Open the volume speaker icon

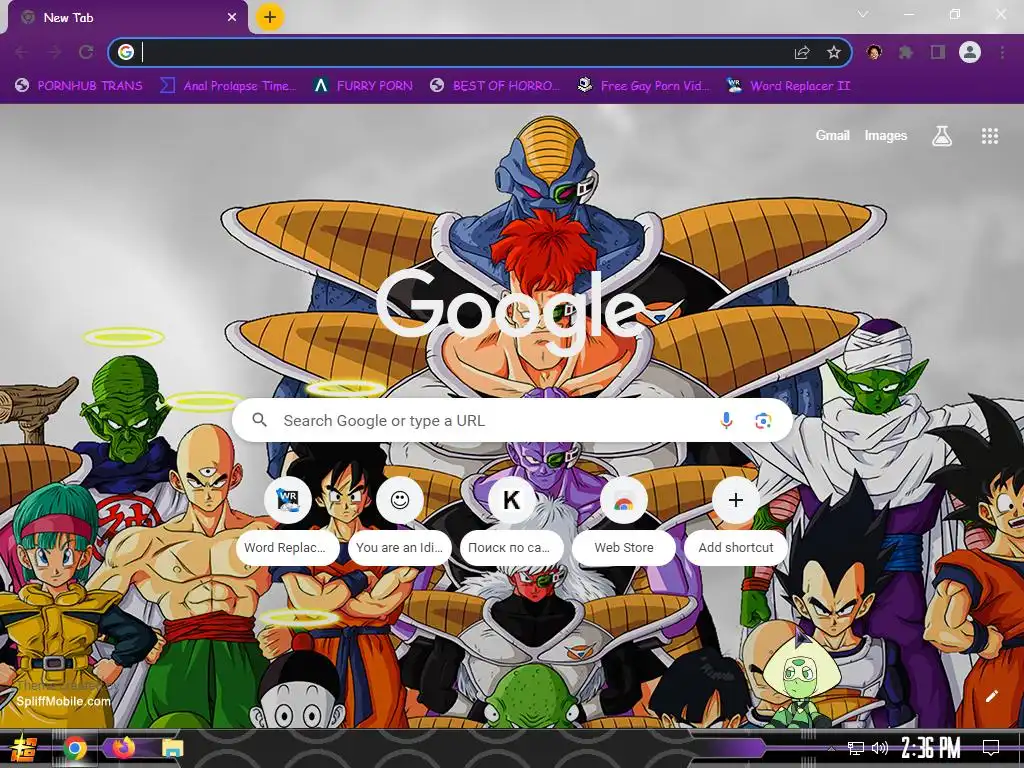880,748
